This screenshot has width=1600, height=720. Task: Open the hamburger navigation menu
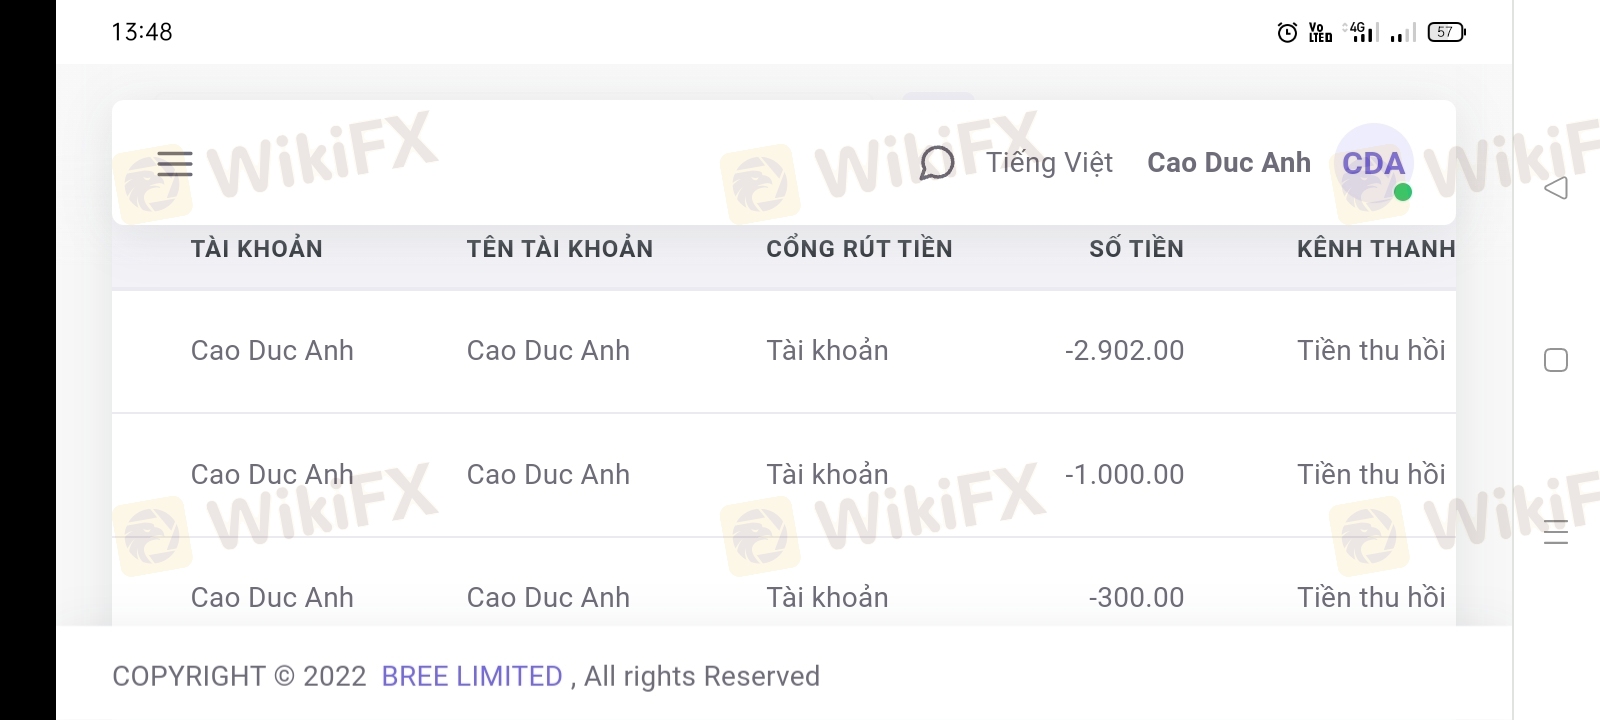(x=175, y=163)
